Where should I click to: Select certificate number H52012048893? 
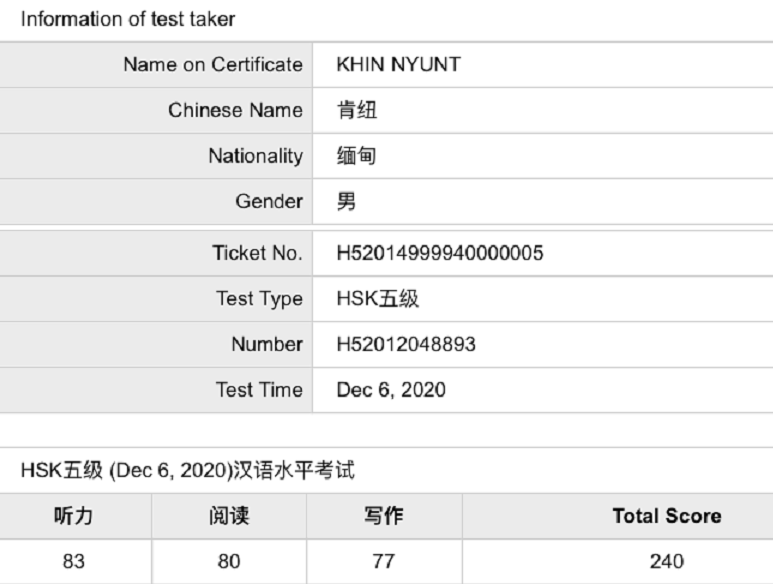click(x=407, y=345)
